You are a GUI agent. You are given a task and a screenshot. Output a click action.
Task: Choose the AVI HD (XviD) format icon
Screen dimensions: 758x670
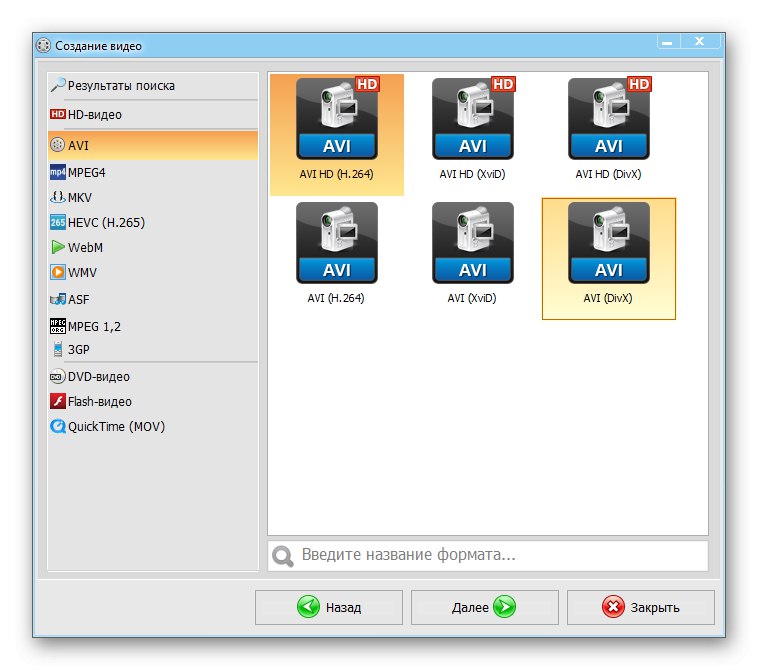473,118
